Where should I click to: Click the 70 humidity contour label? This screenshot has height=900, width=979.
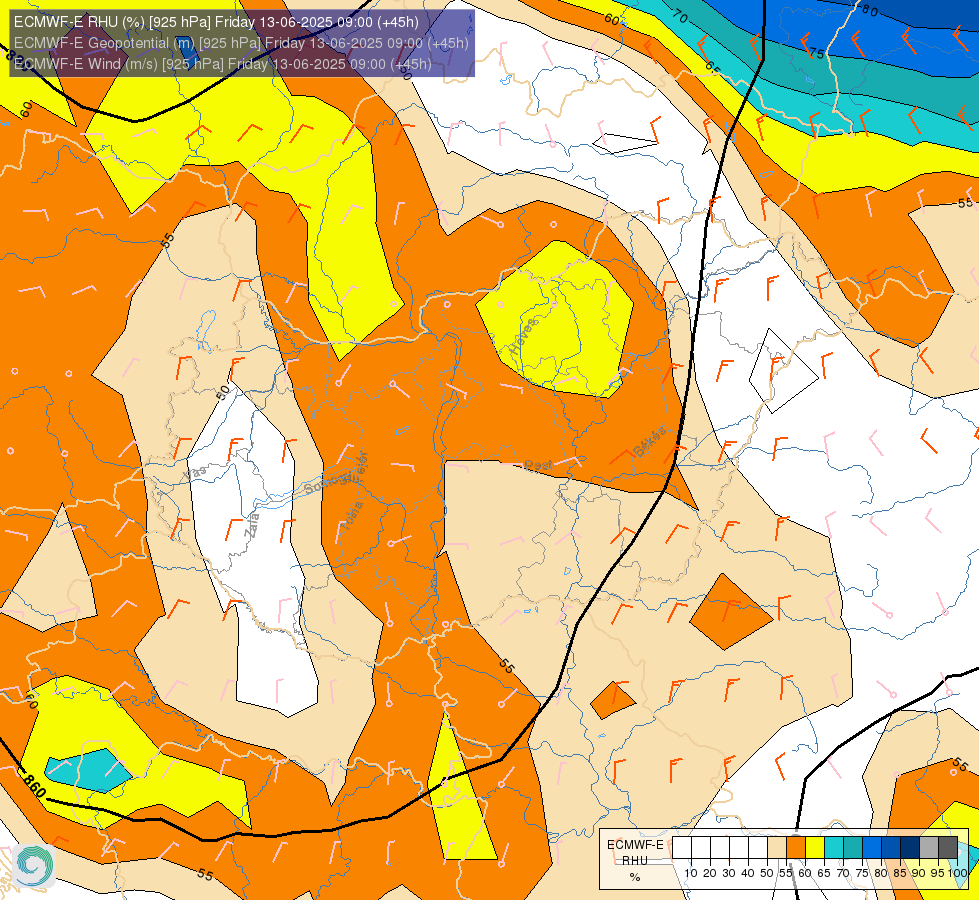tap(681, 16)
